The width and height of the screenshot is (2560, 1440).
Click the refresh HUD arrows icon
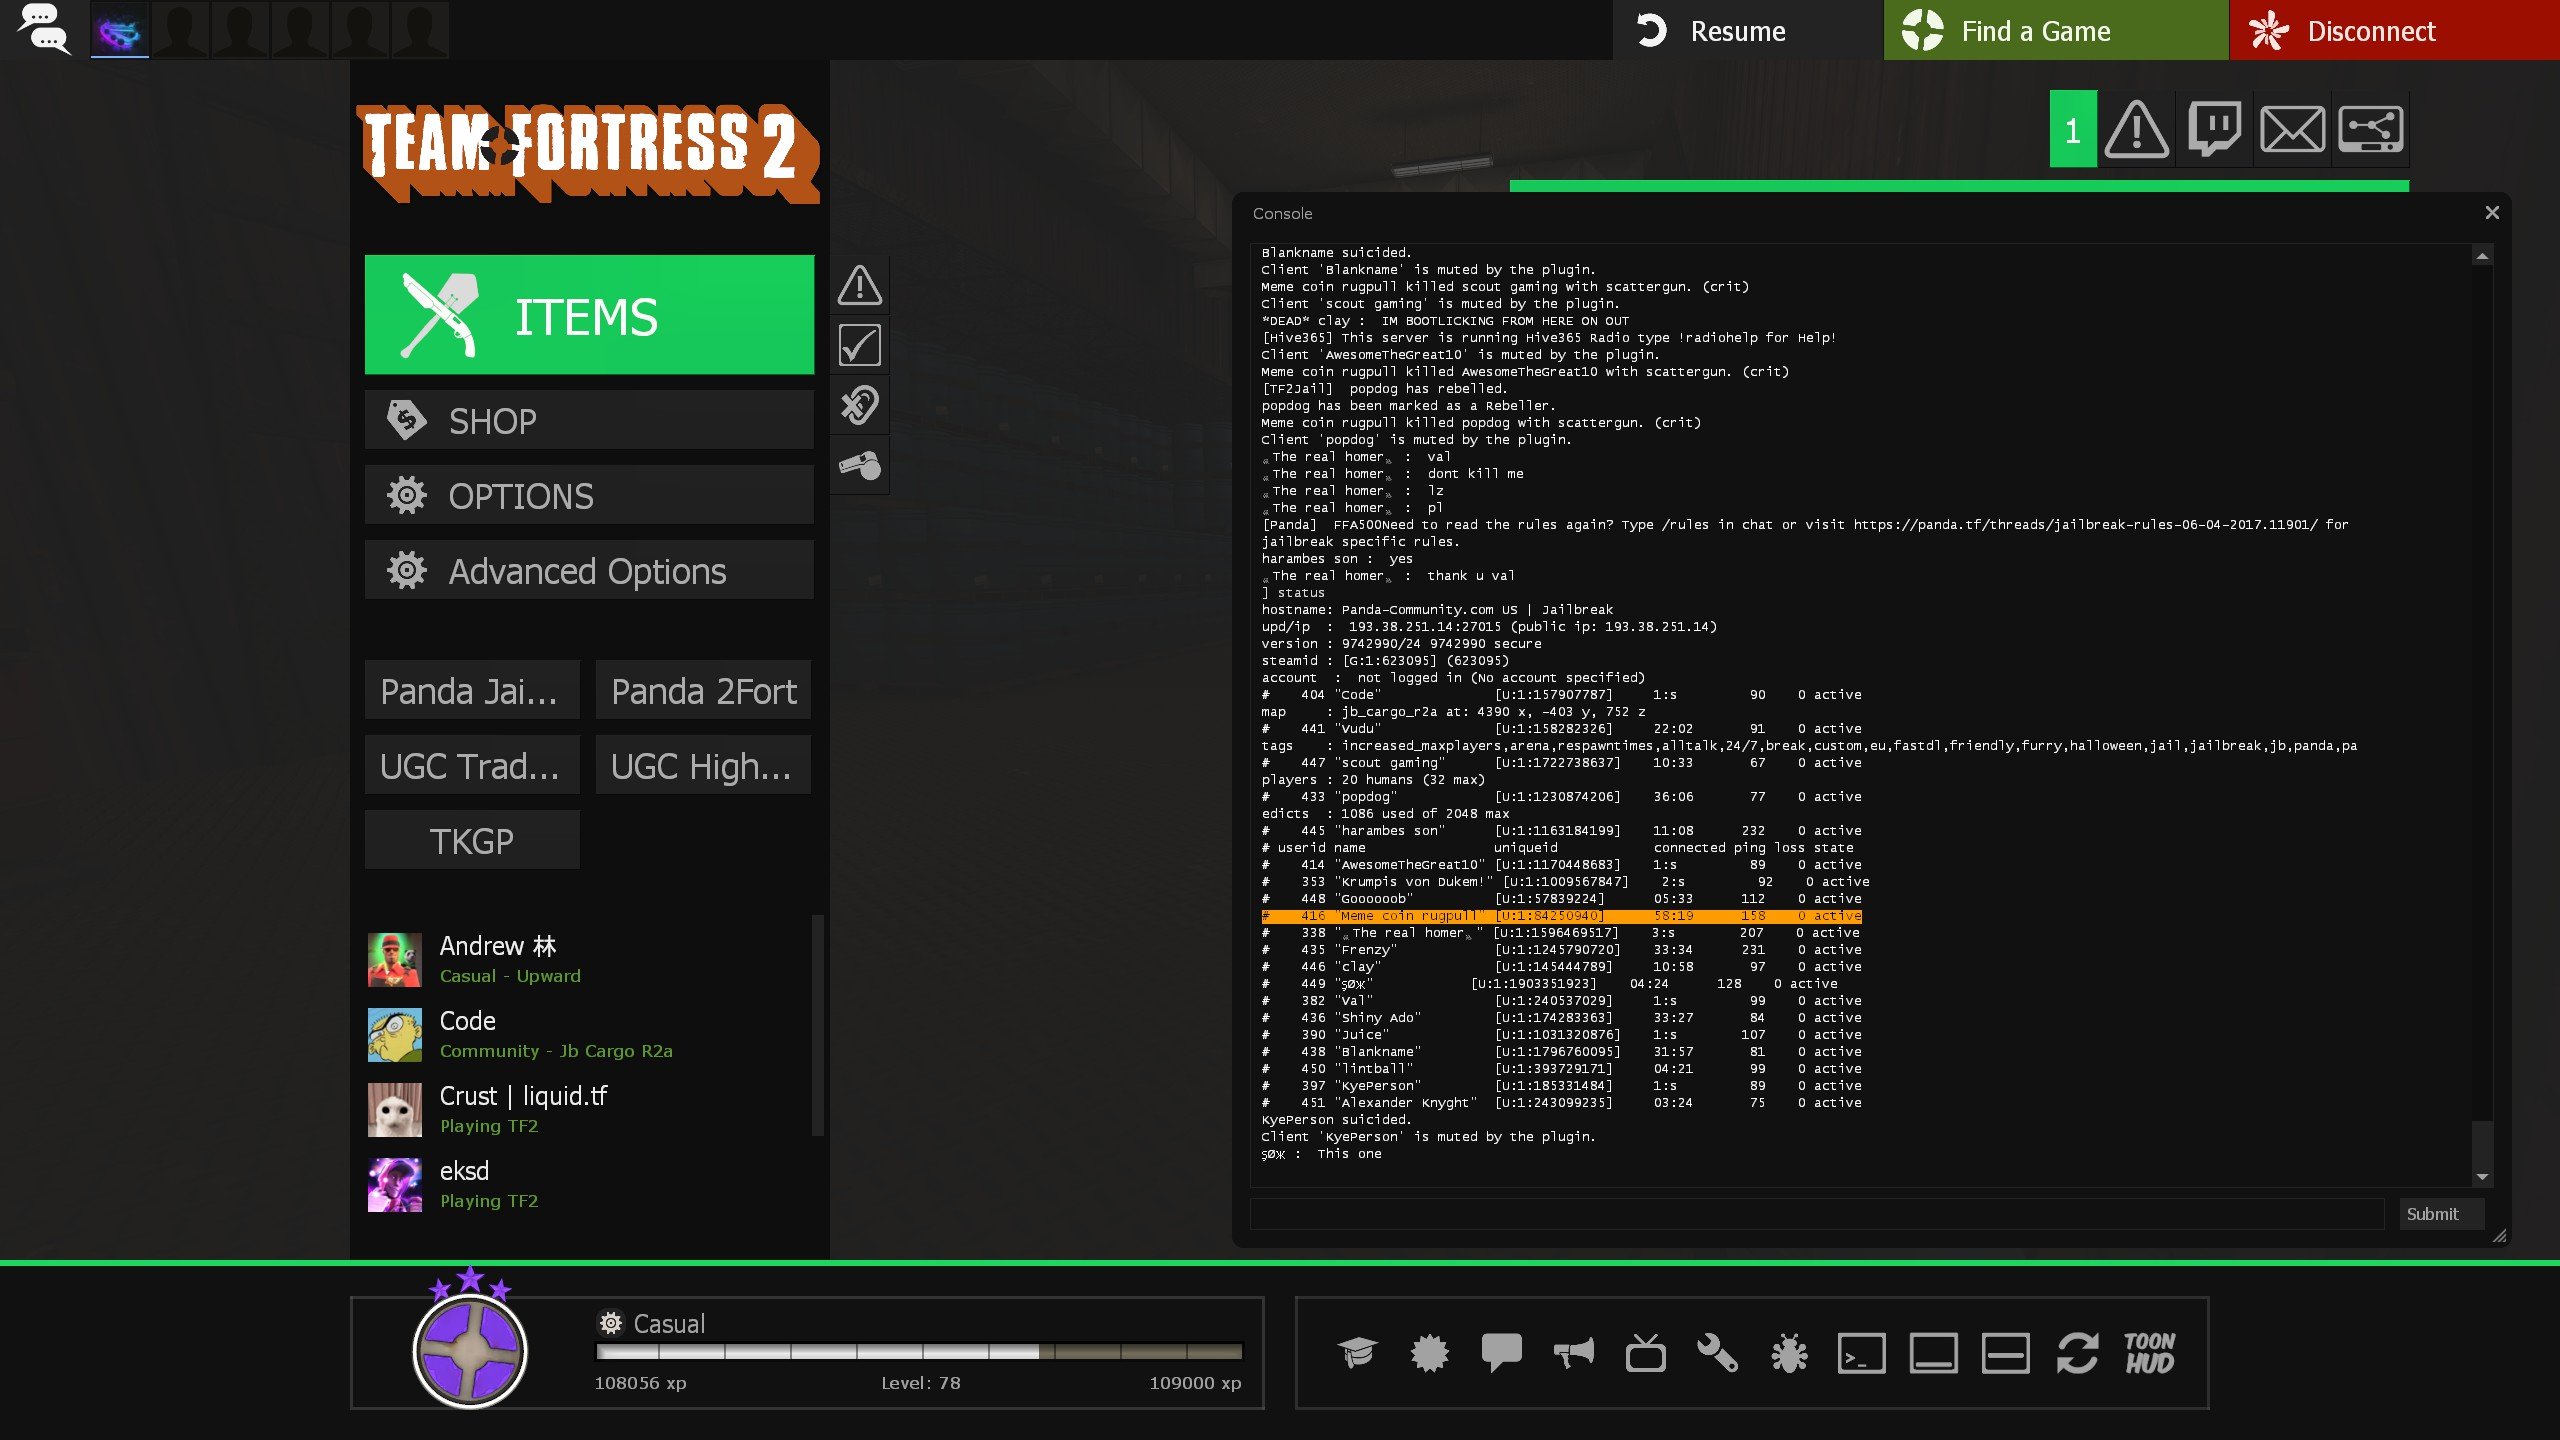2077,1353
